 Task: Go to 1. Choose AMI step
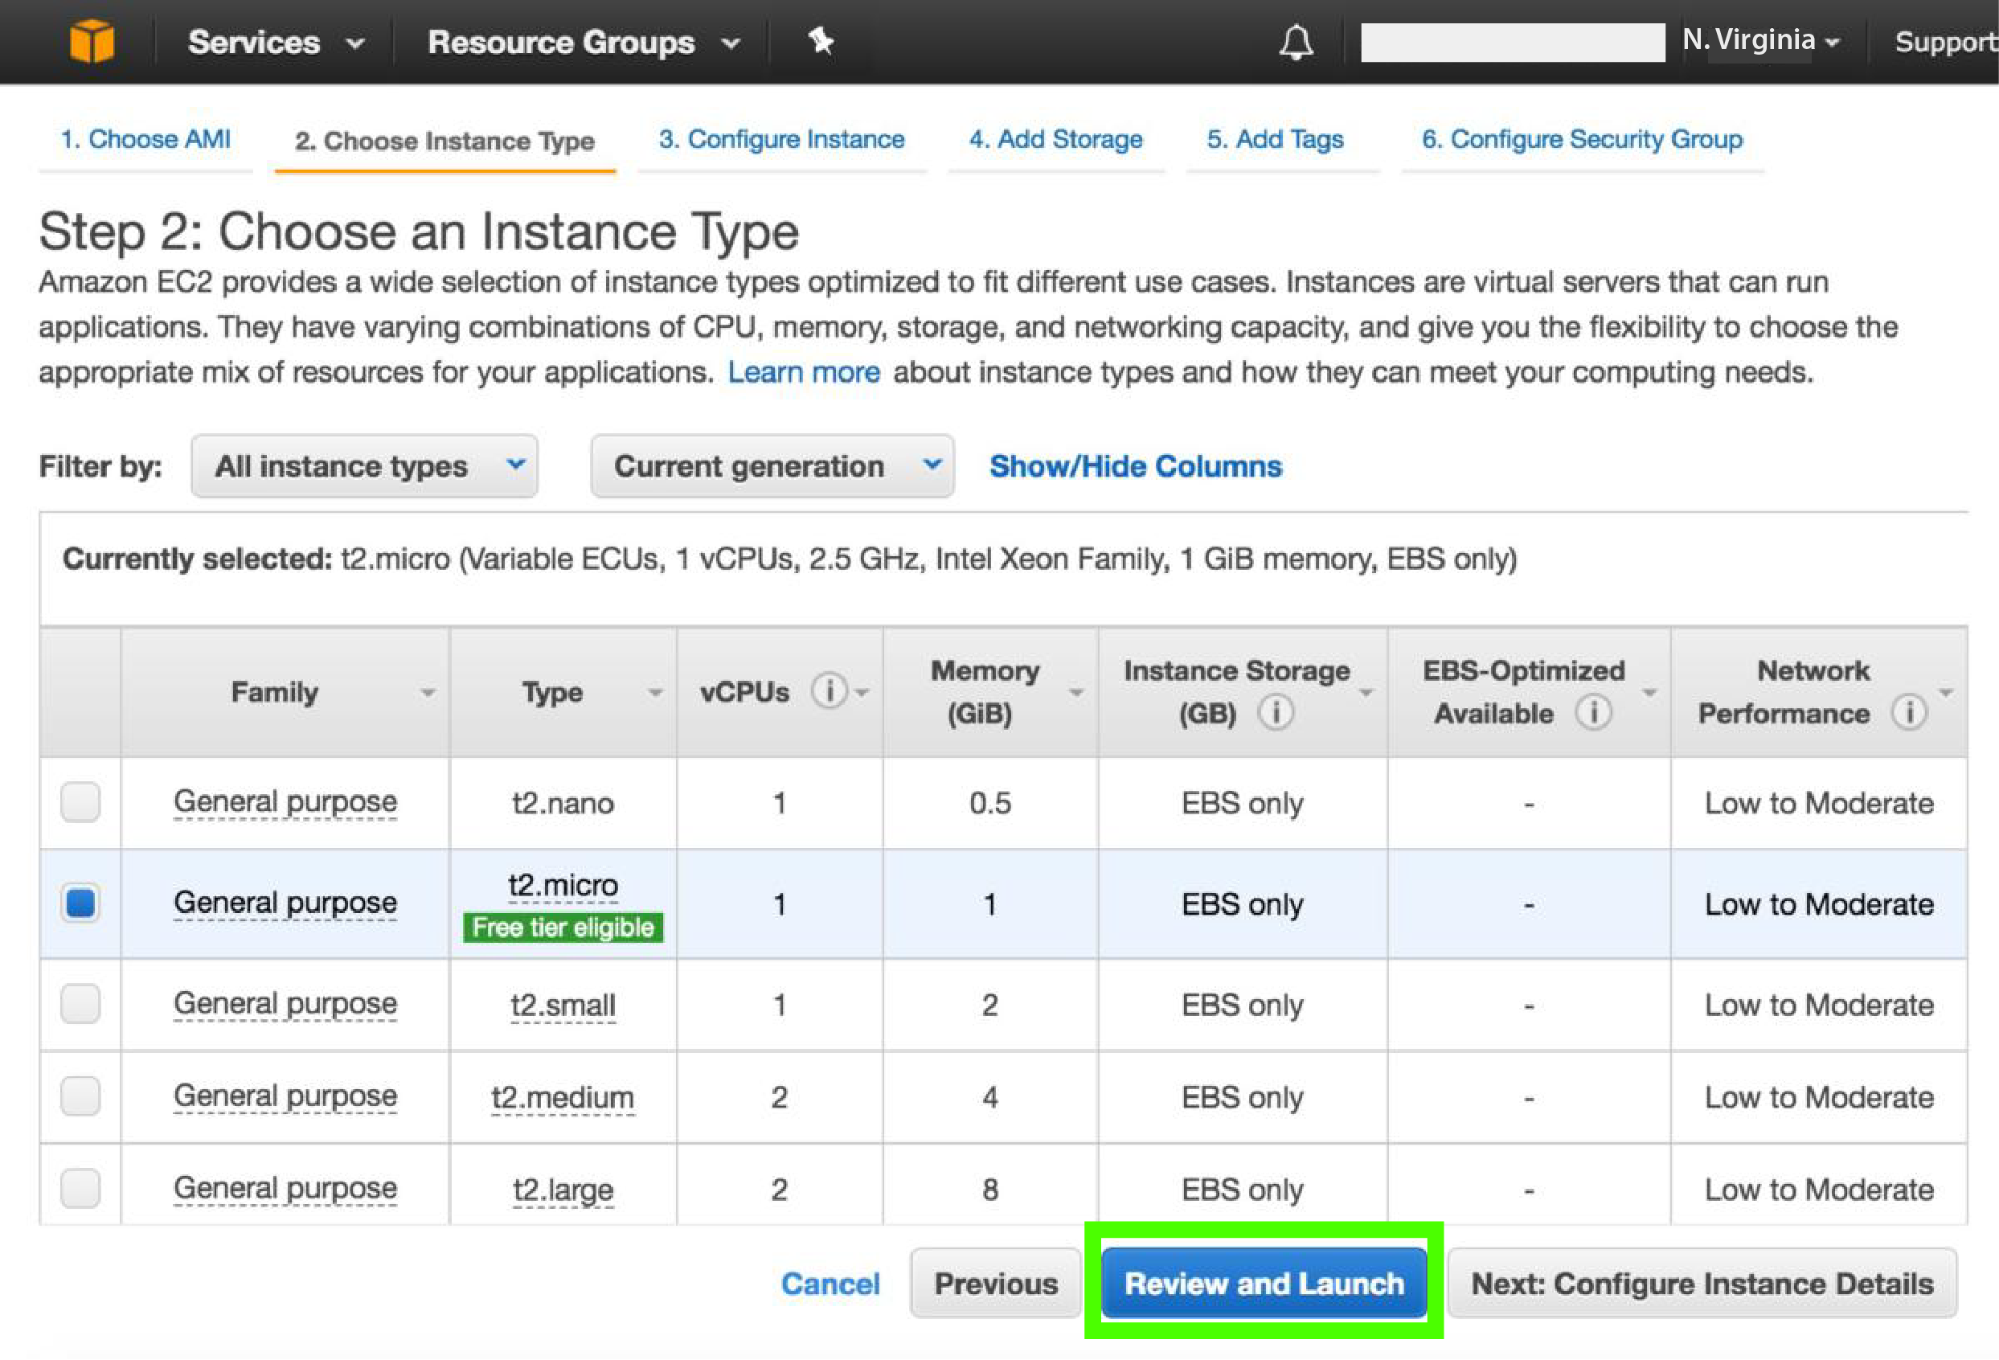pos(146,139)
